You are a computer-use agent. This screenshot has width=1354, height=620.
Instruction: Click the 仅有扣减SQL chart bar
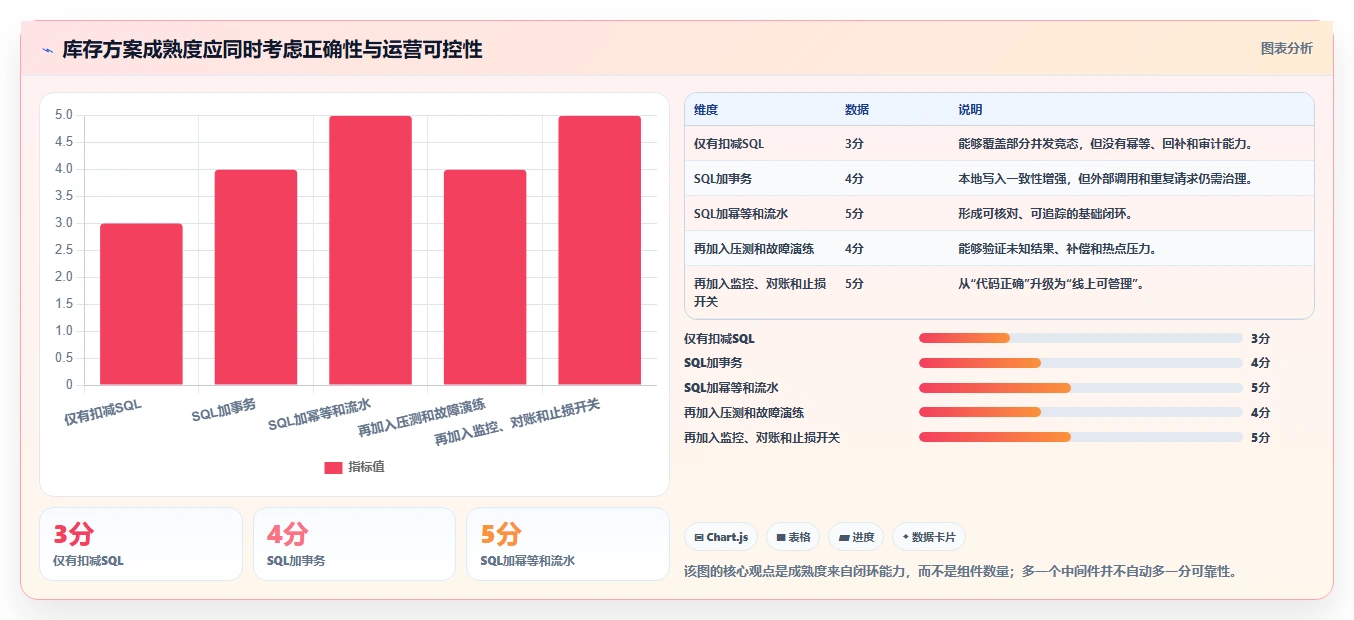point(141,304)
